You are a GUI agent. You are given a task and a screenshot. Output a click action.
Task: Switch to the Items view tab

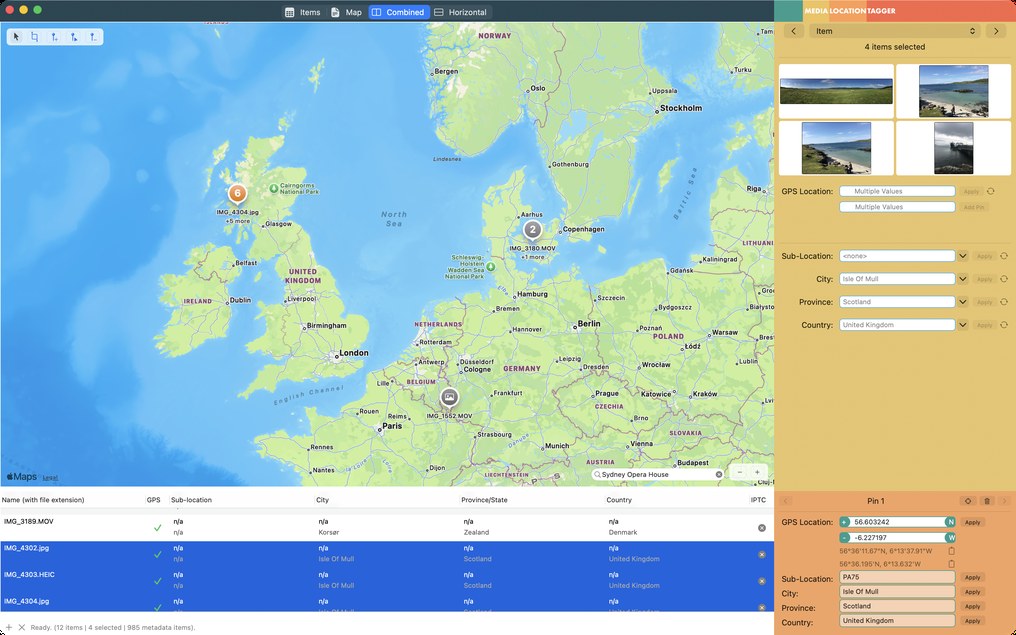point(303,12)
